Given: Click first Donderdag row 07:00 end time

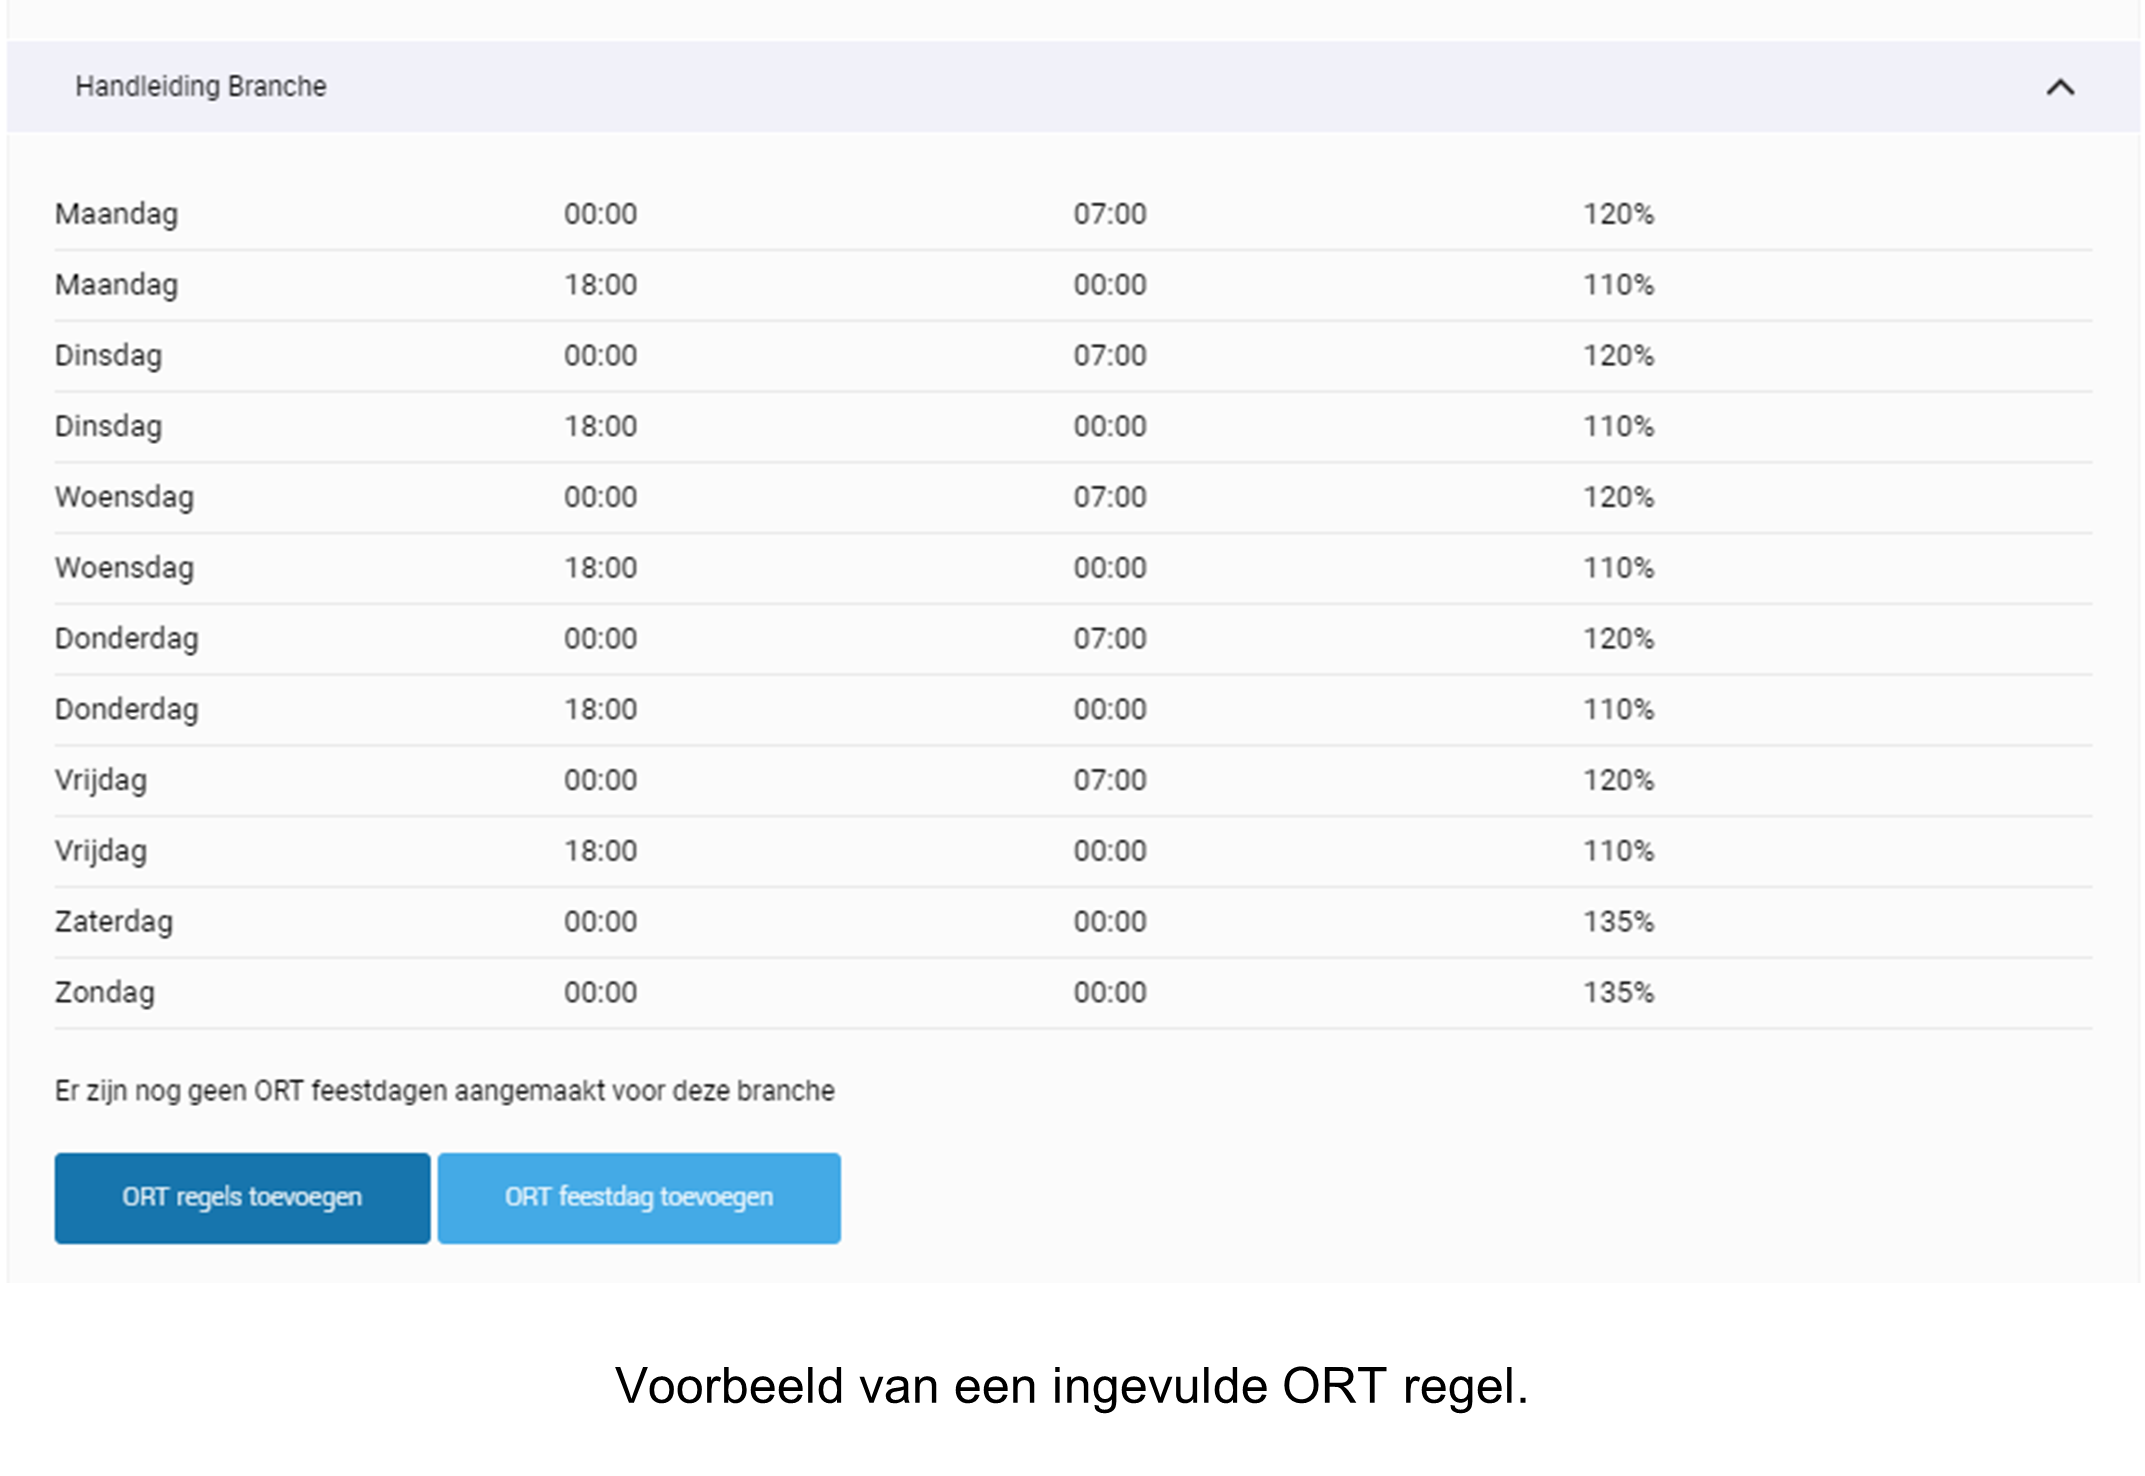Looking at the screenshot, I should pos(1109,638).
